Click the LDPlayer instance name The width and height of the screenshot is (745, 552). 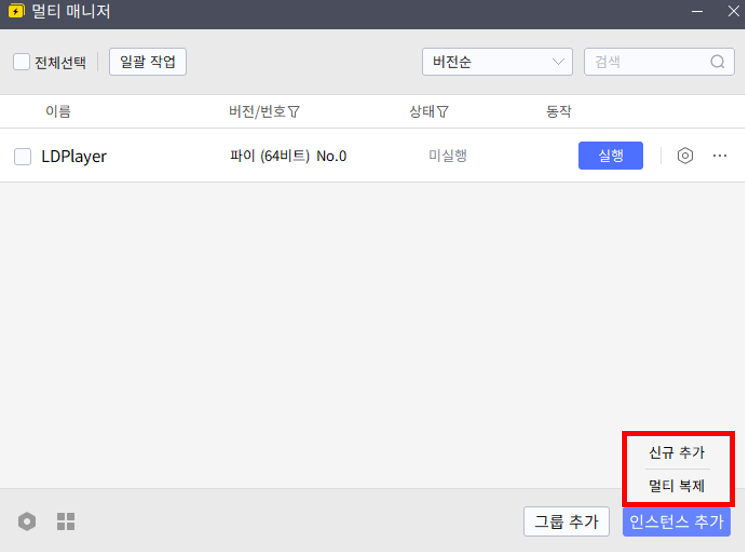[74, 156]
